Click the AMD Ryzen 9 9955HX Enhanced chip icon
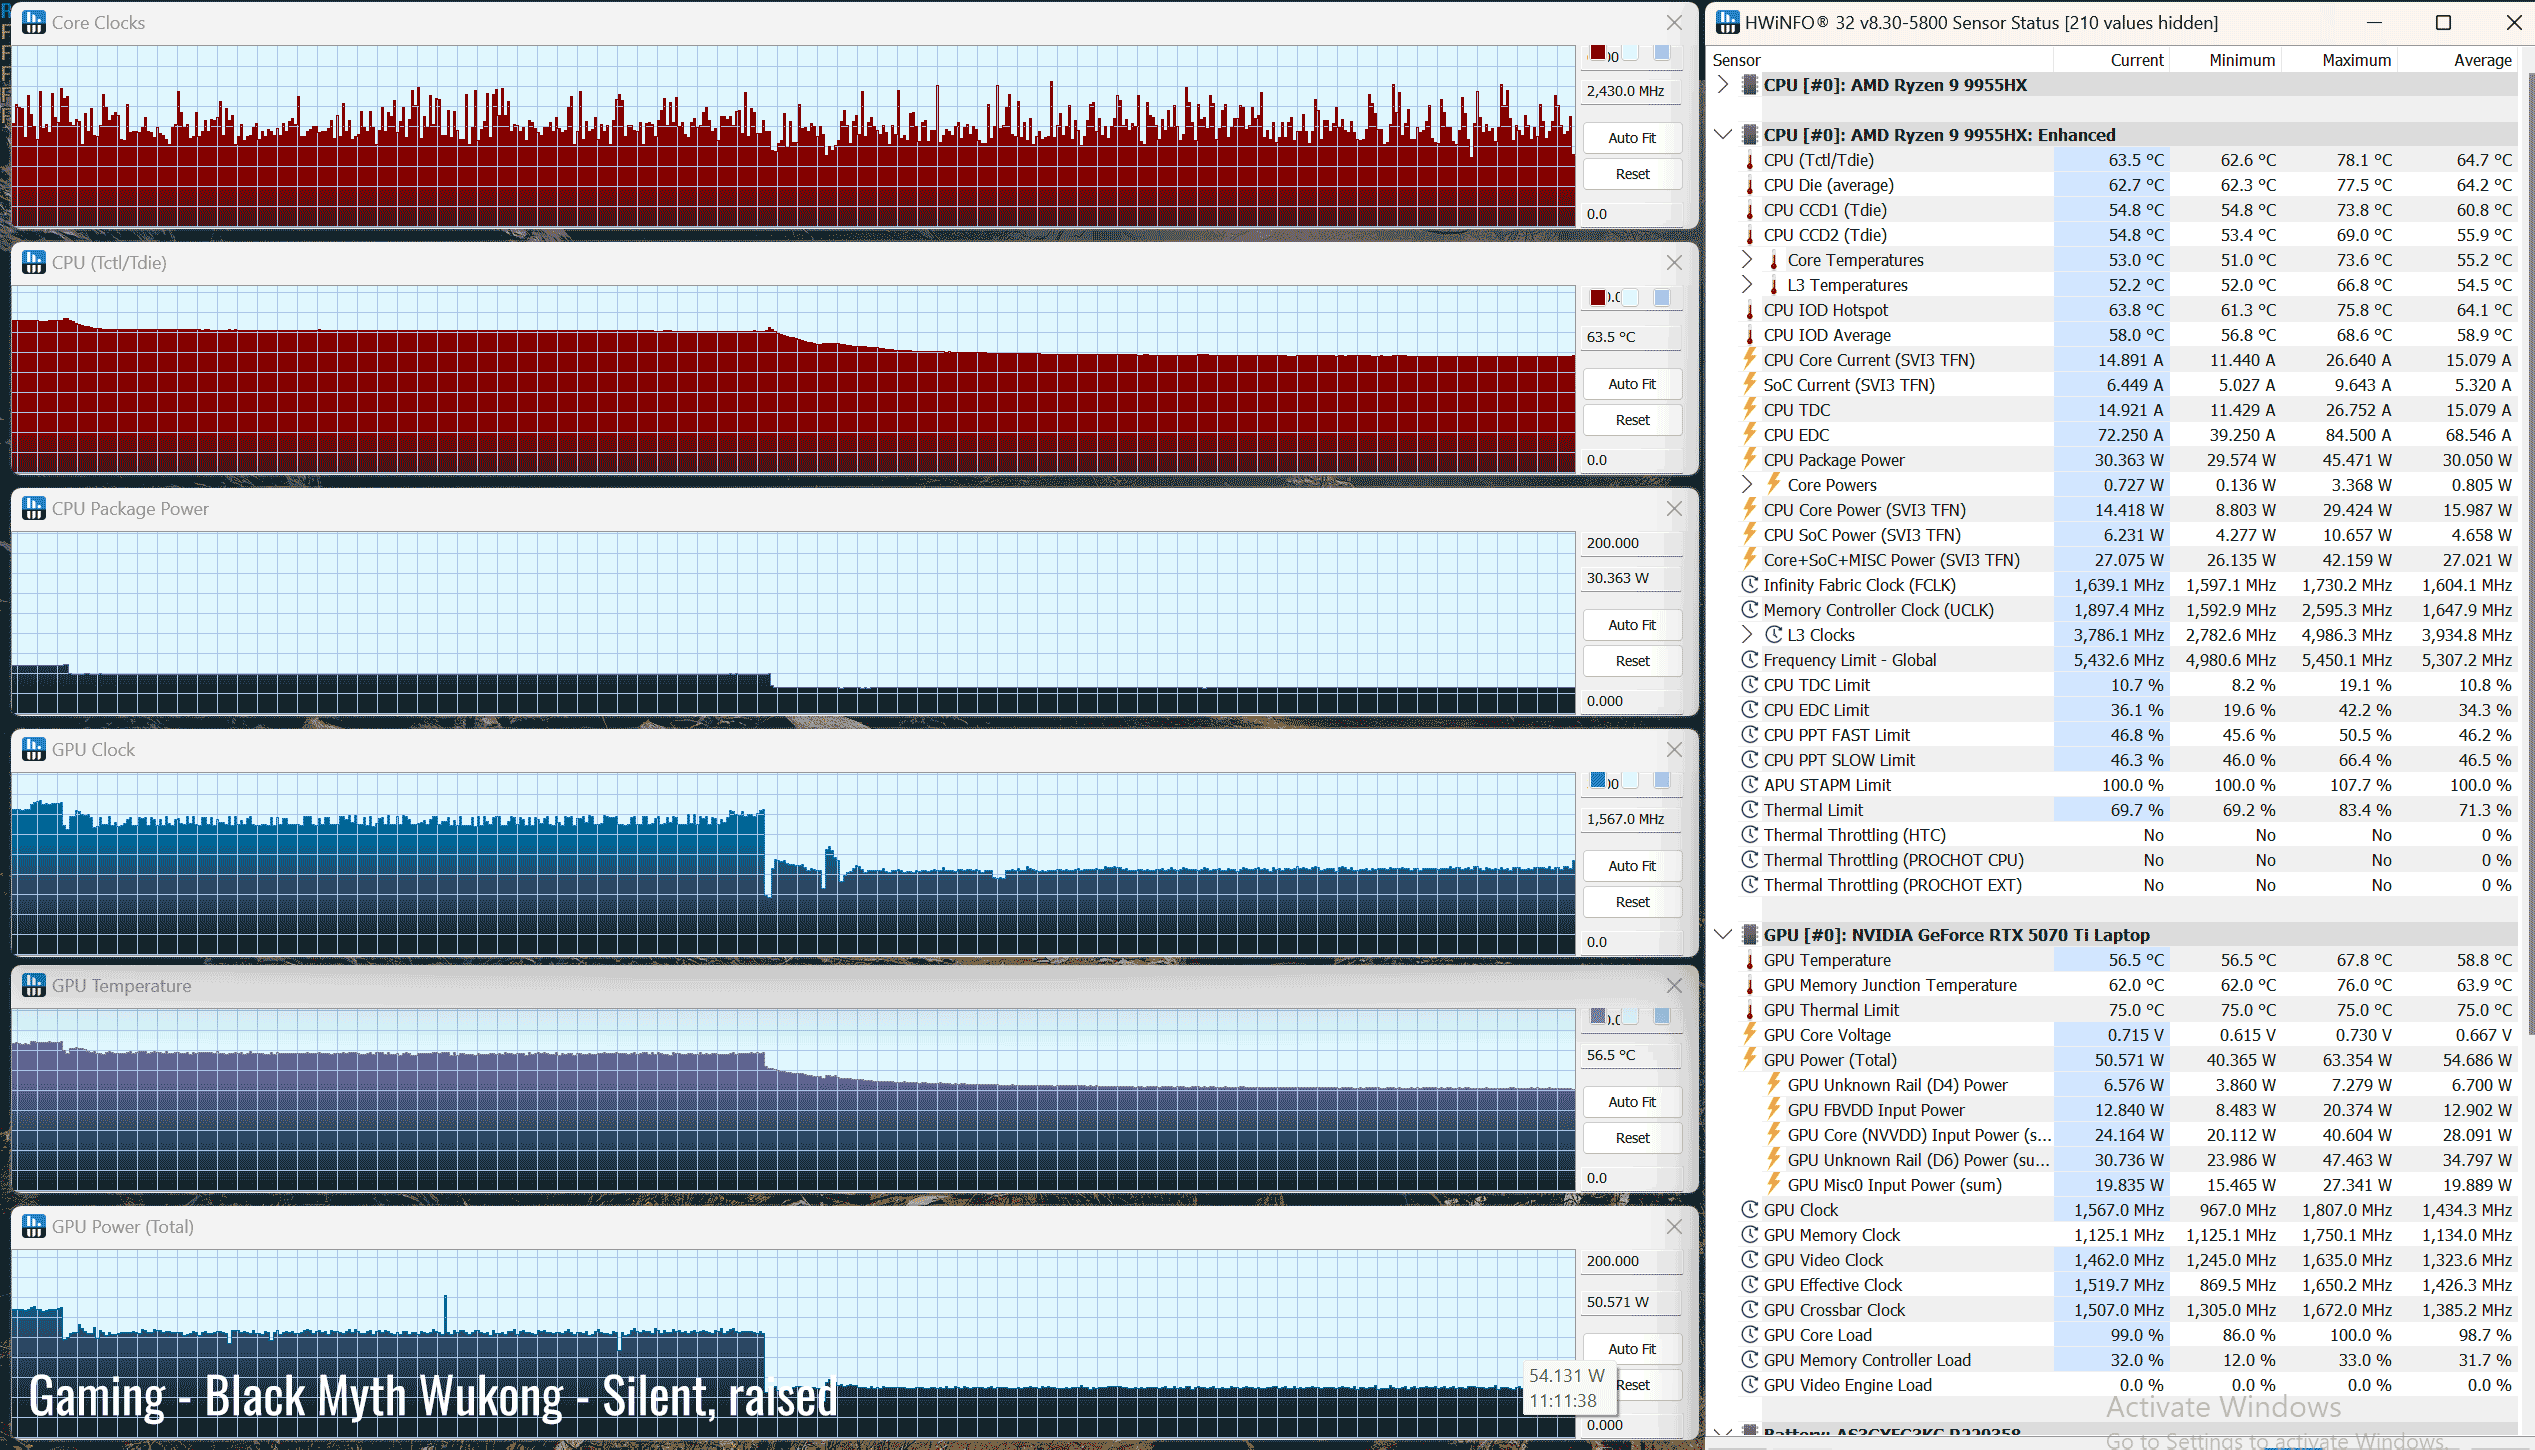2535x1450 pixels. 1750,135
